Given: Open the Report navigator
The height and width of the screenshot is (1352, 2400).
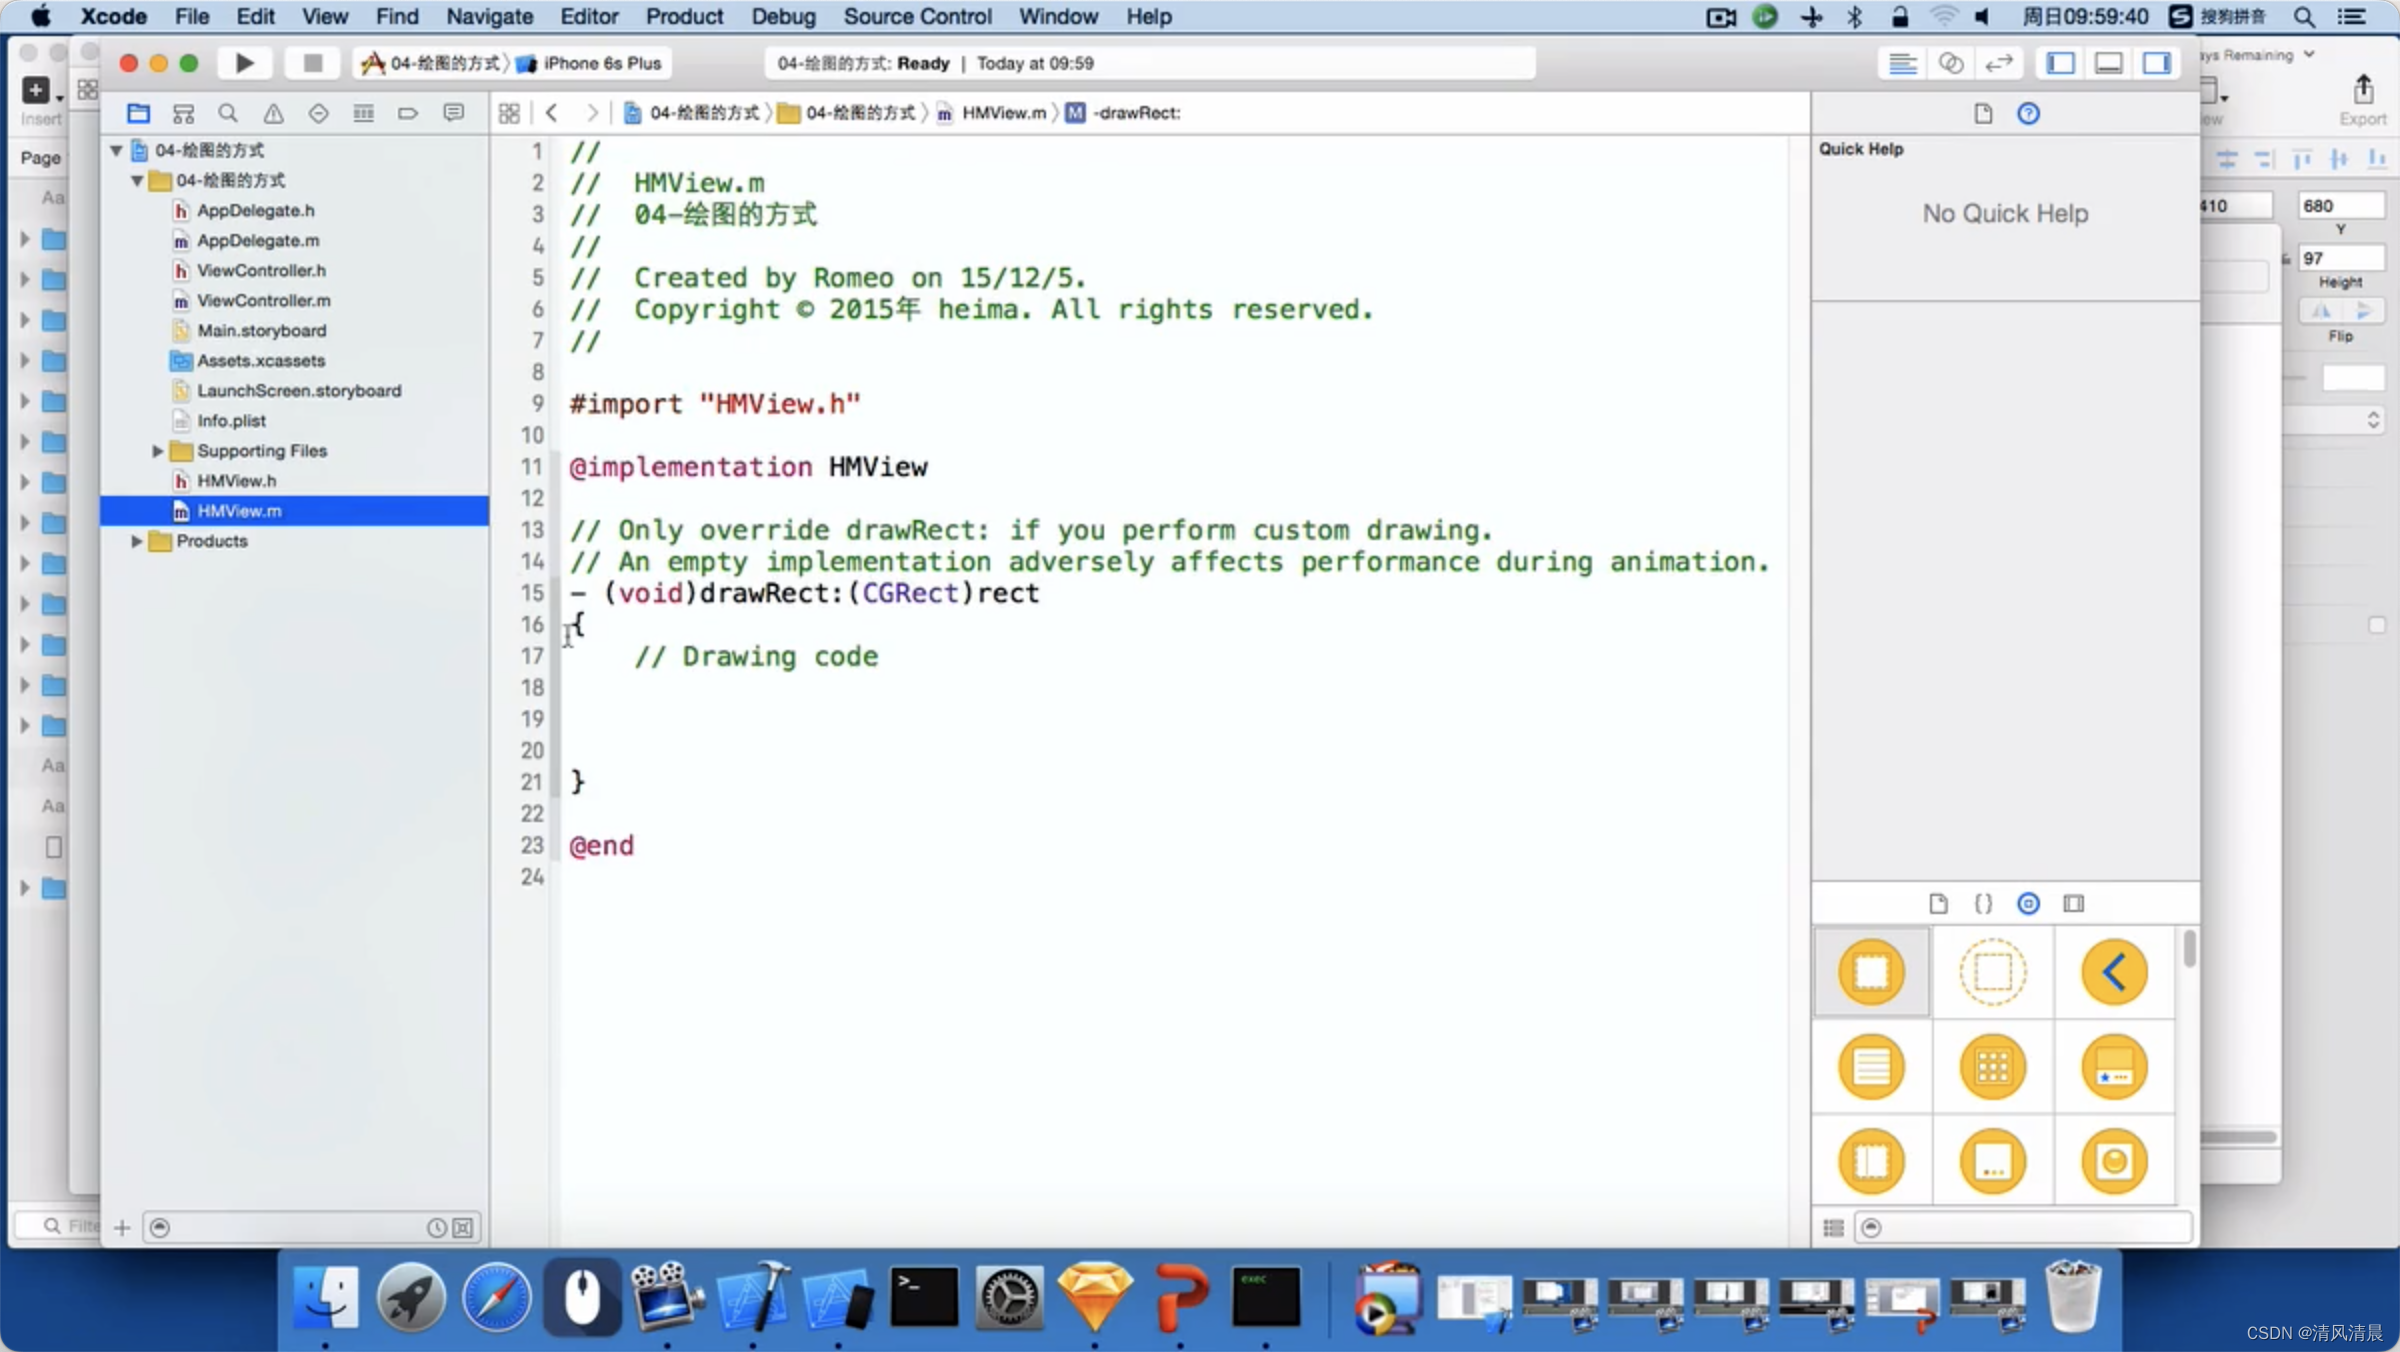Looking at the screenshot, I should (453, 113).
